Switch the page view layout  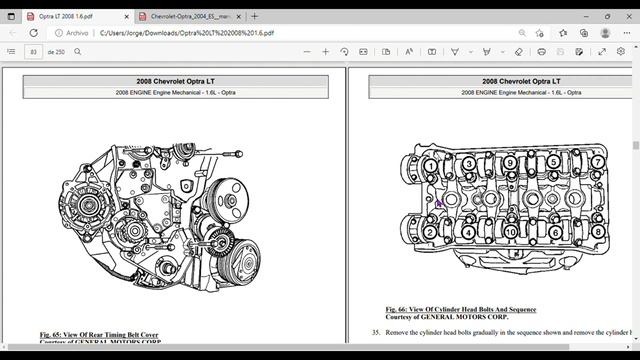(x=386, y=52)
